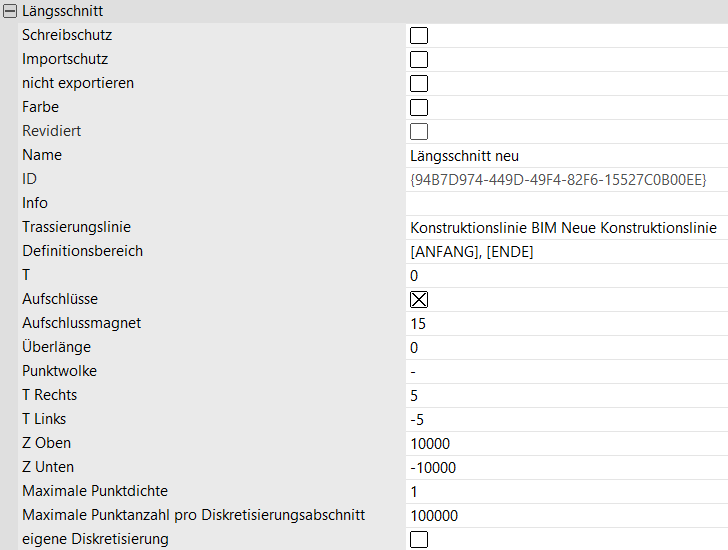
Task: Select the ID value field
Action: click(x=558, y=179)
